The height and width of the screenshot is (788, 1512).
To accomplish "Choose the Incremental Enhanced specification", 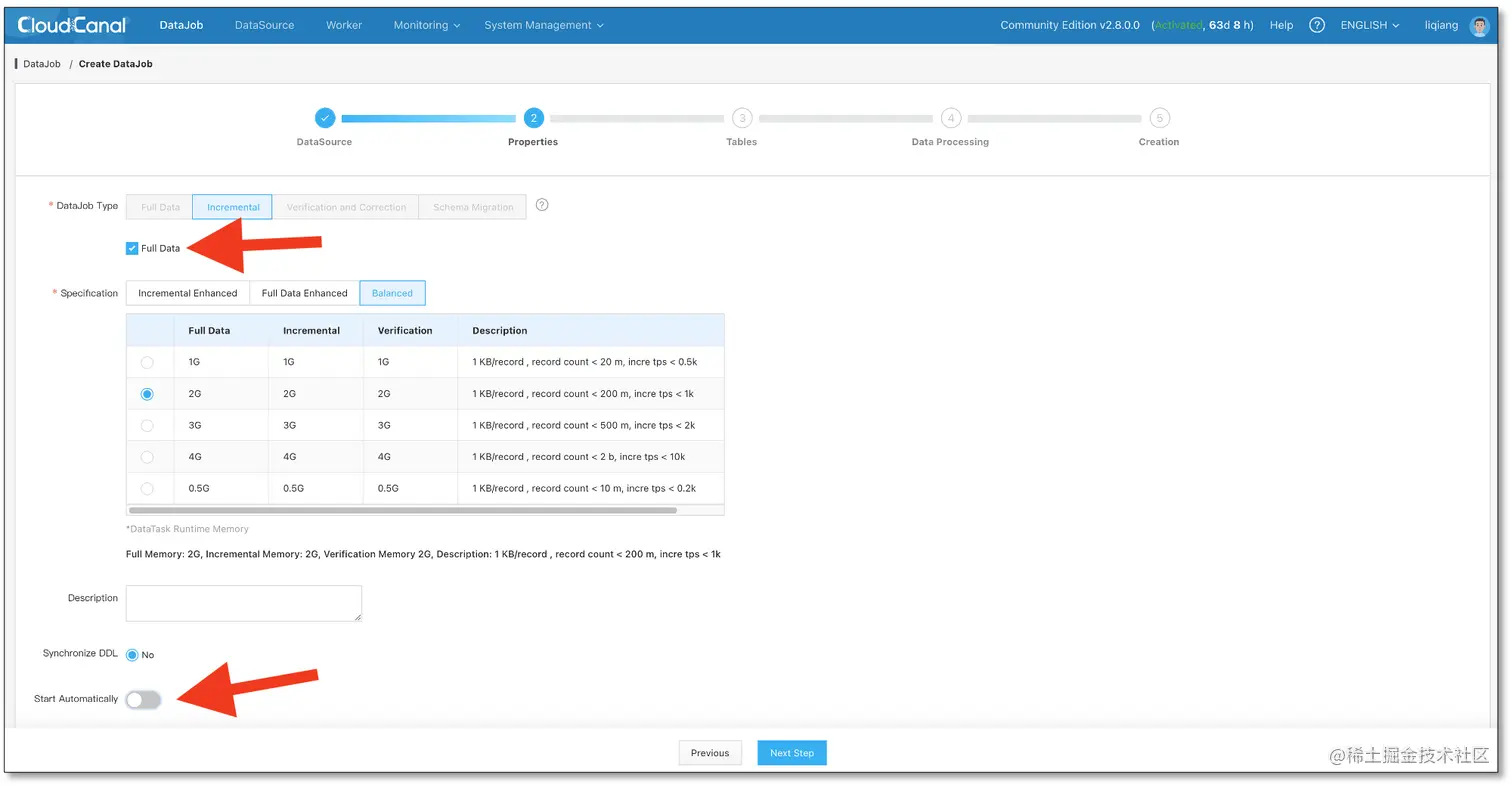I will tap(188, 293).
